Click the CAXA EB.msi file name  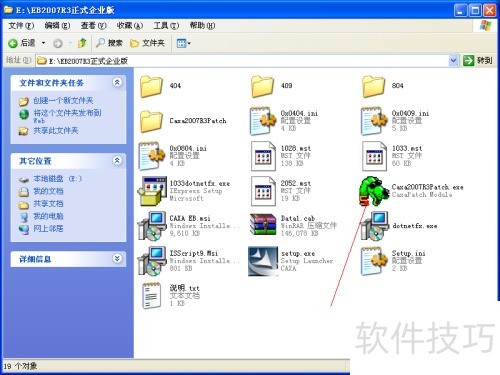190,218
